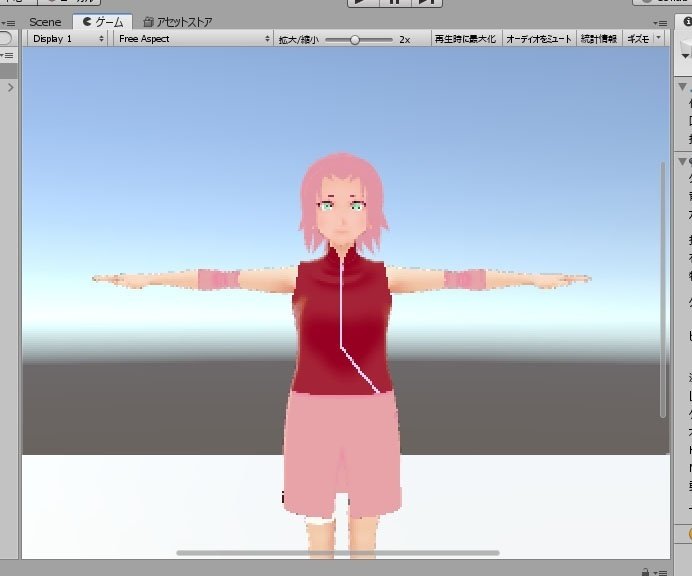Open the lower left panel options menu icon
This screenshot has height=576, width=692.
7,55
